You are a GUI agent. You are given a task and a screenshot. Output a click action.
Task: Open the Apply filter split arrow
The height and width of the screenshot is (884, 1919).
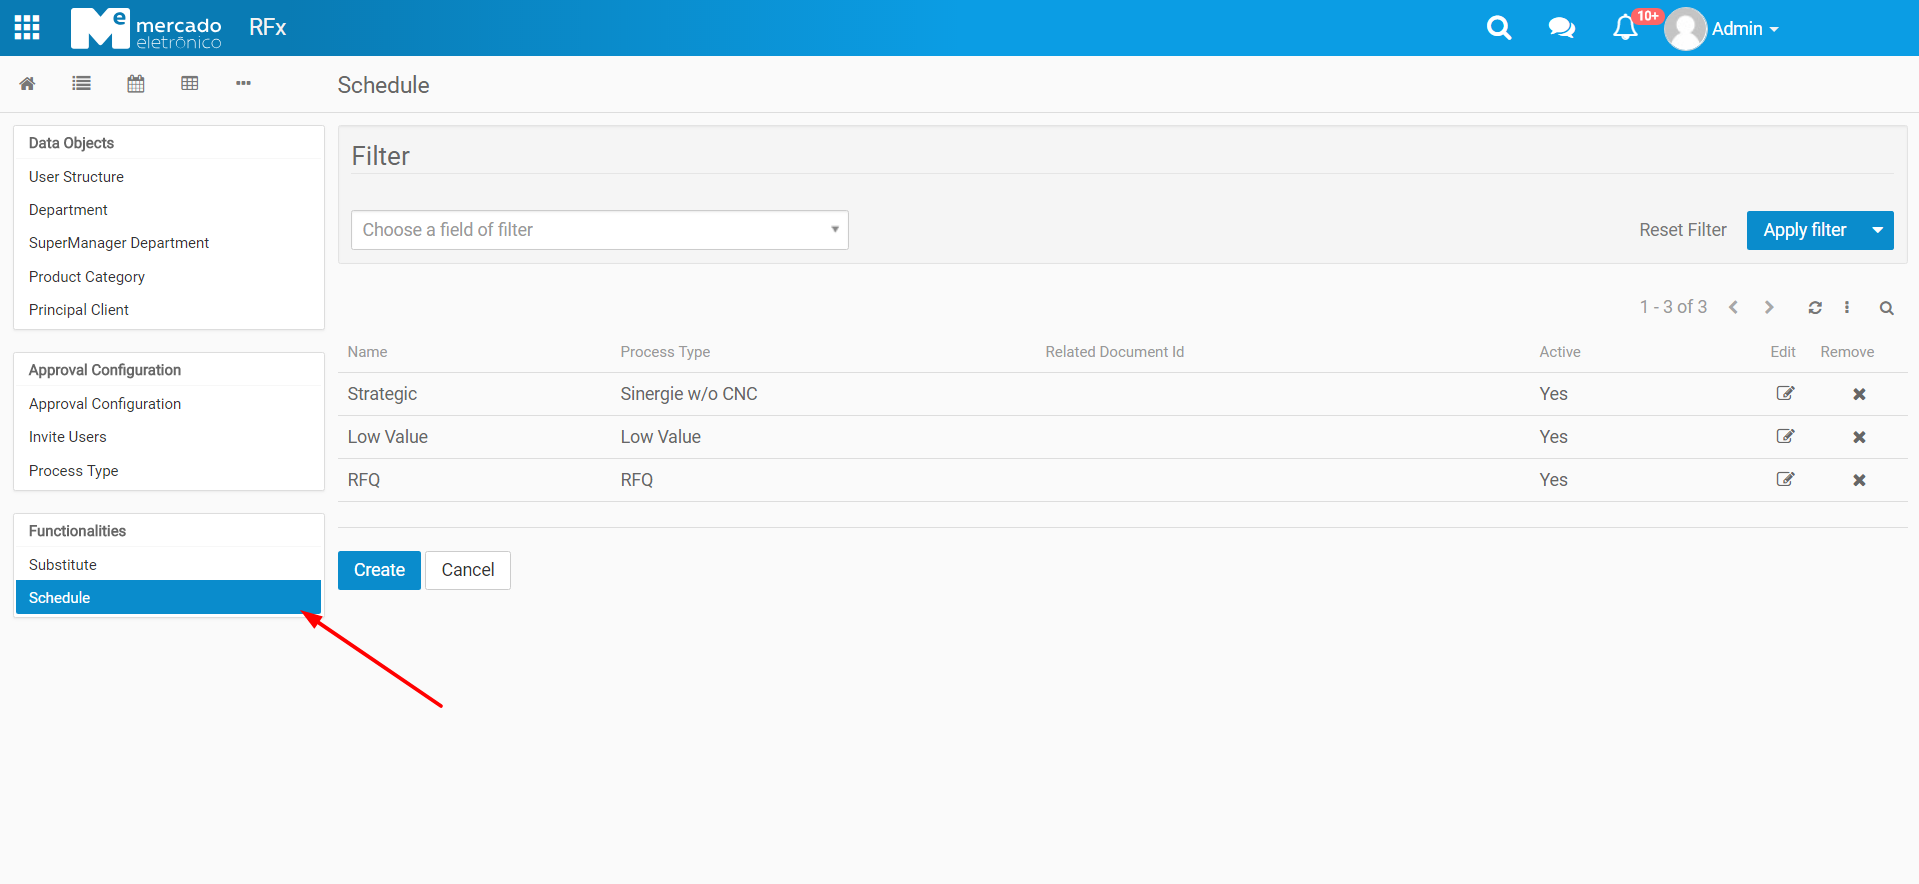click(x=1878, y=230)
